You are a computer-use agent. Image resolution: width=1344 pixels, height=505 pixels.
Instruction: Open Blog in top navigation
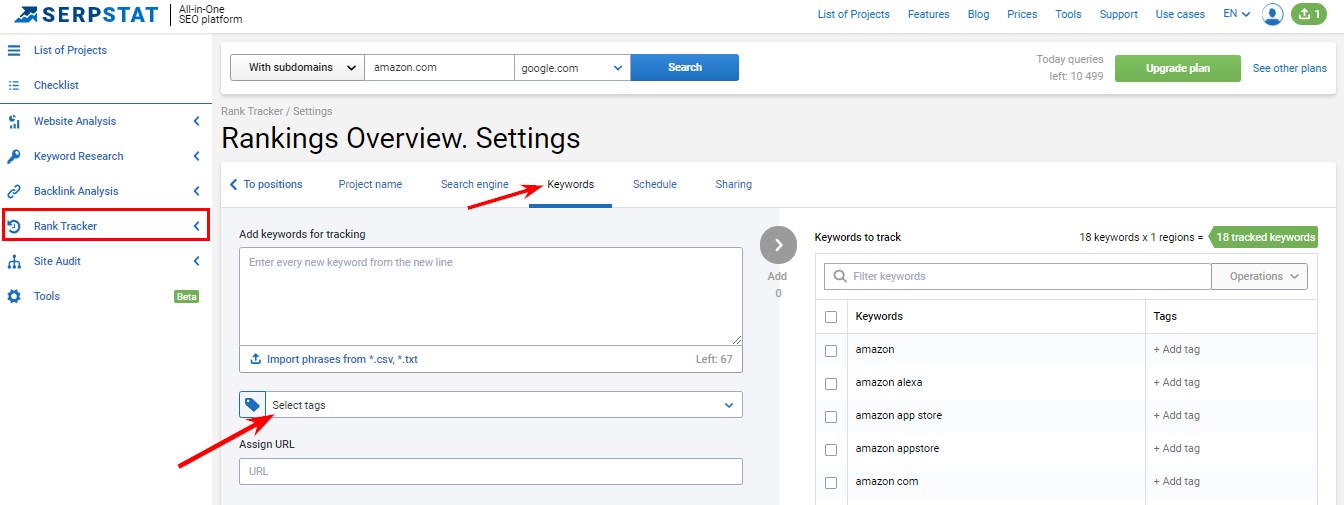click(x=979, y=14)
